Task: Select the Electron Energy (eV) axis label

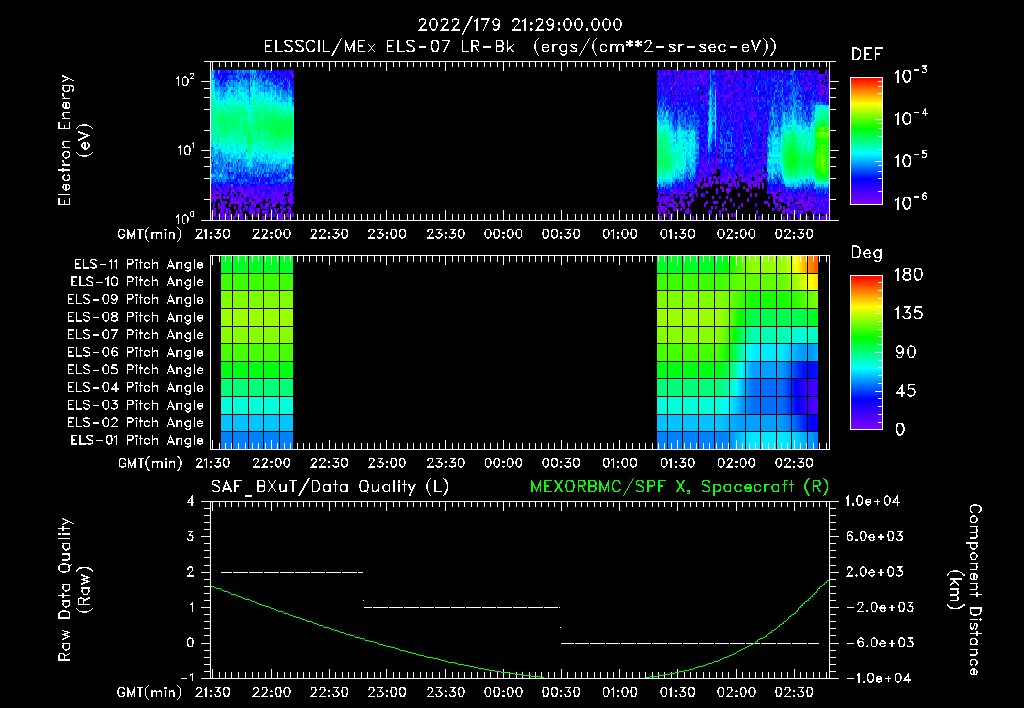Action: pos(74,140)
